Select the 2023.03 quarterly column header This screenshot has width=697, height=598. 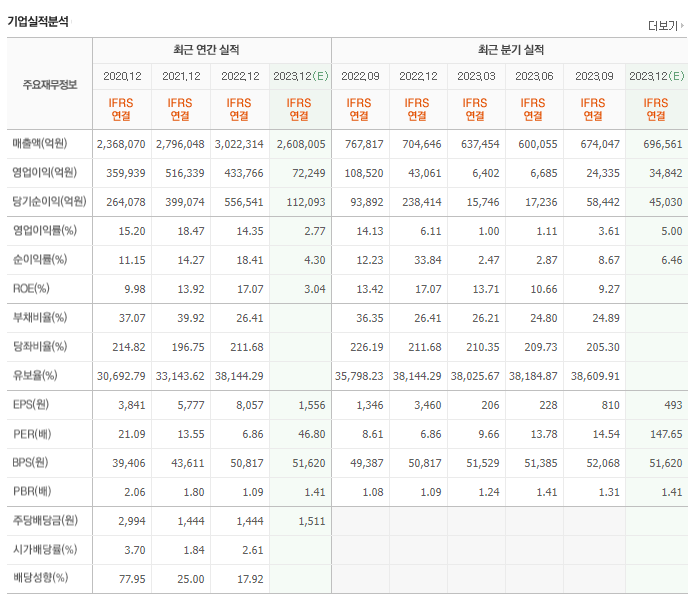(476, 76)
